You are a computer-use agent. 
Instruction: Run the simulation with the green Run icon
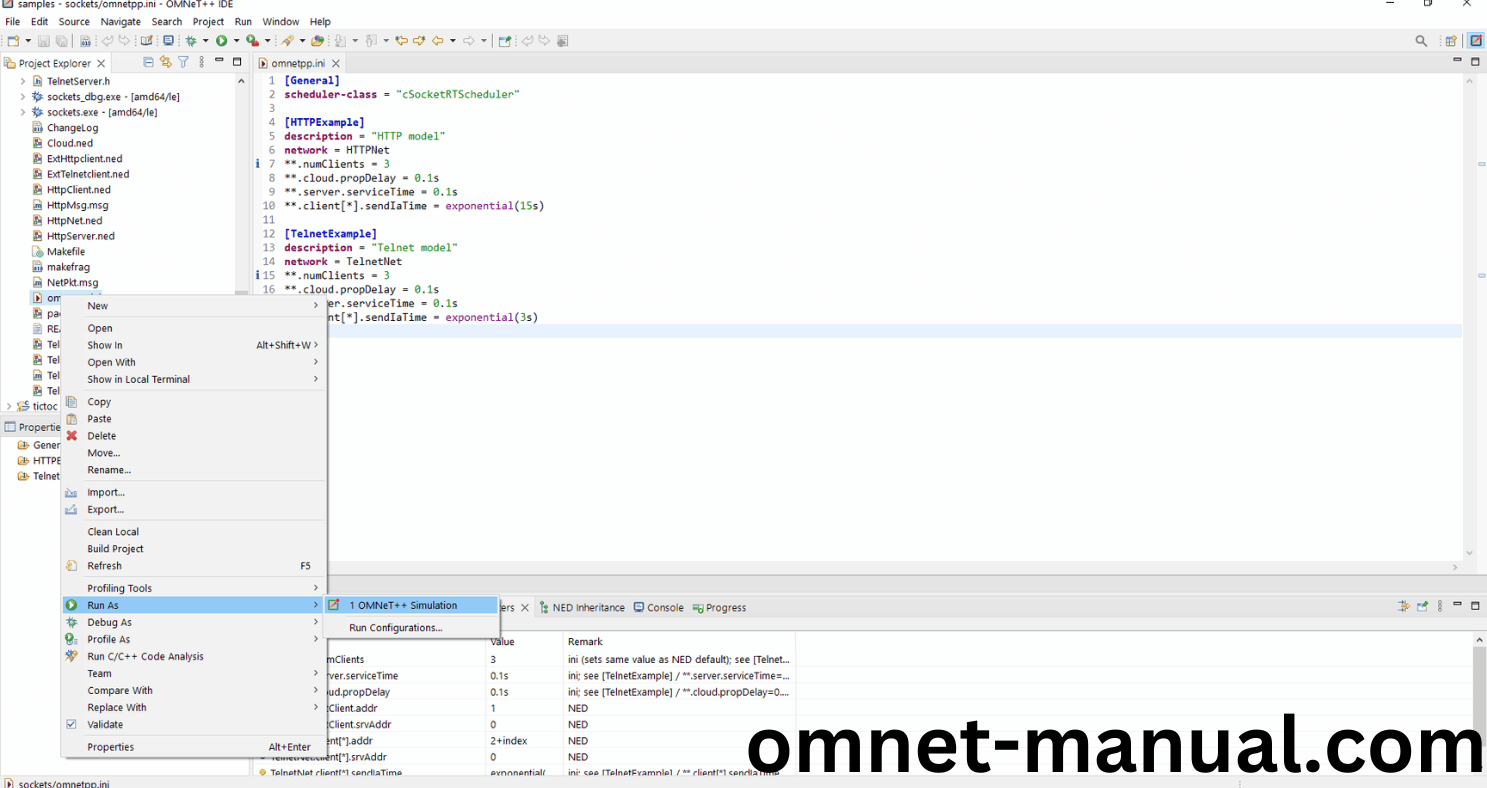[x=222, y=40]
